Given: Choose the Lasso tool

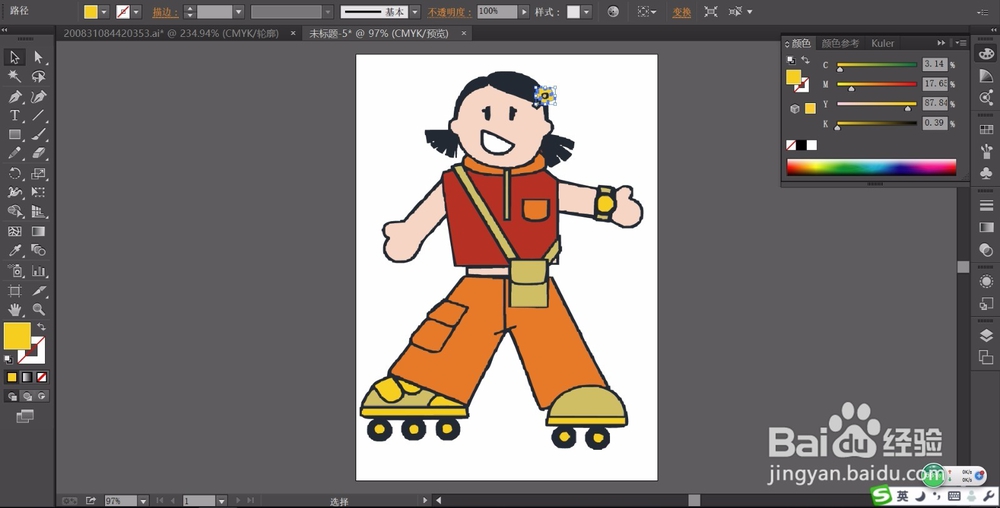Looking at the screenshot, I should pyautogui.click(x=38, y=76).
